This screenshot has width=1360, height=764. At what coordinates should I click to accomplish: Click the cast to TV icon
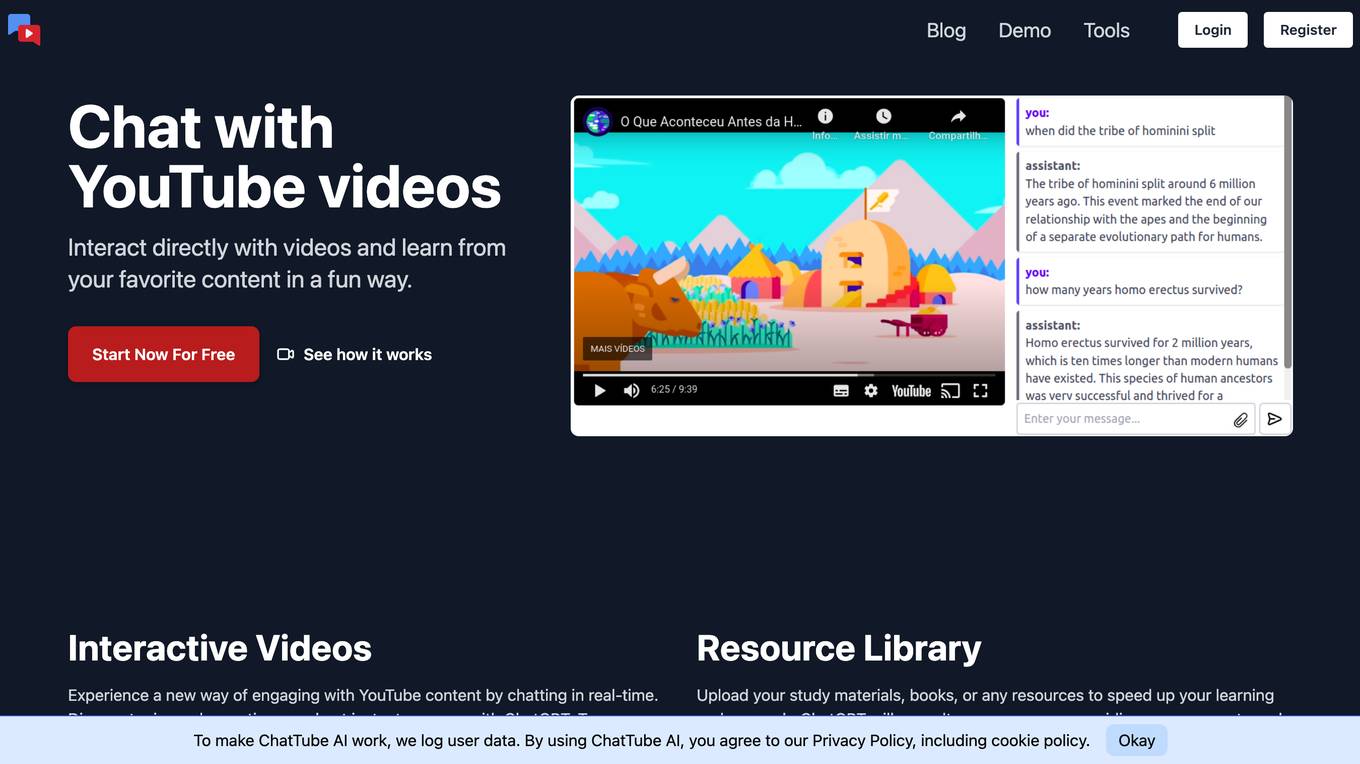[951, 391]
